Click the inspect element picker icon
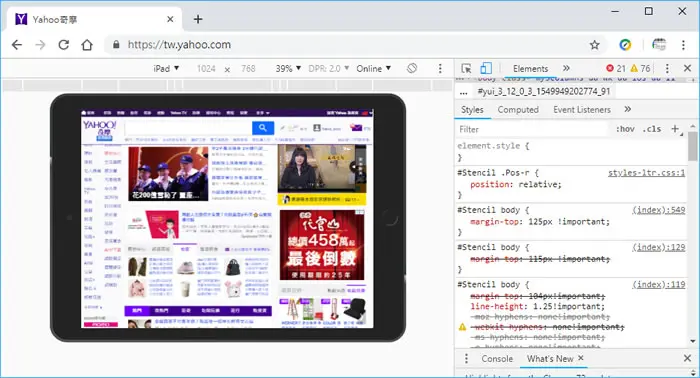This screenshot has width=700, height=378. (466, 69)
